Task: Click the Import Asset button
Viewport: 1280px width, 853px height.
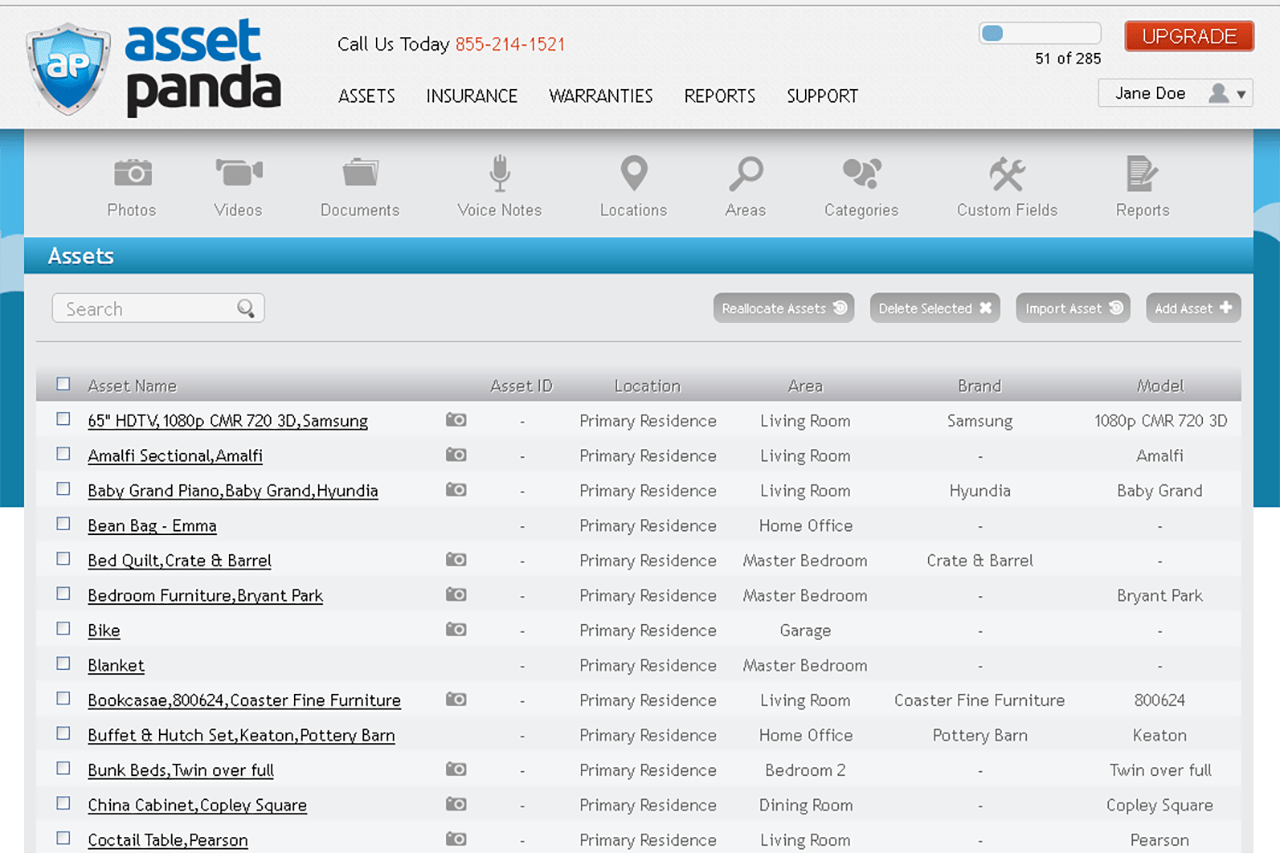Action: 1073,308
